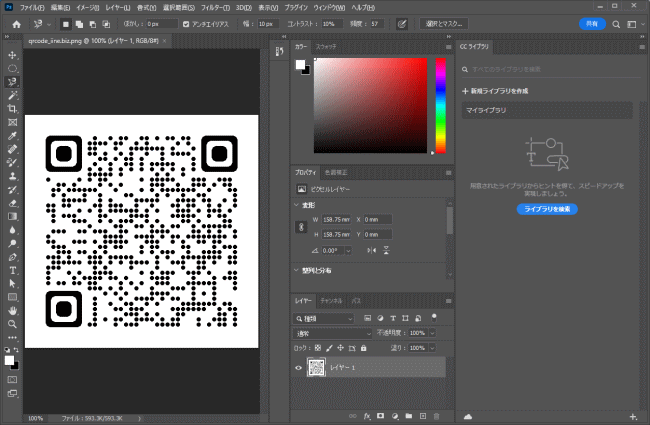Select the Pen tool
Viewport: 650px width, 425px height.
pos(12,257)
